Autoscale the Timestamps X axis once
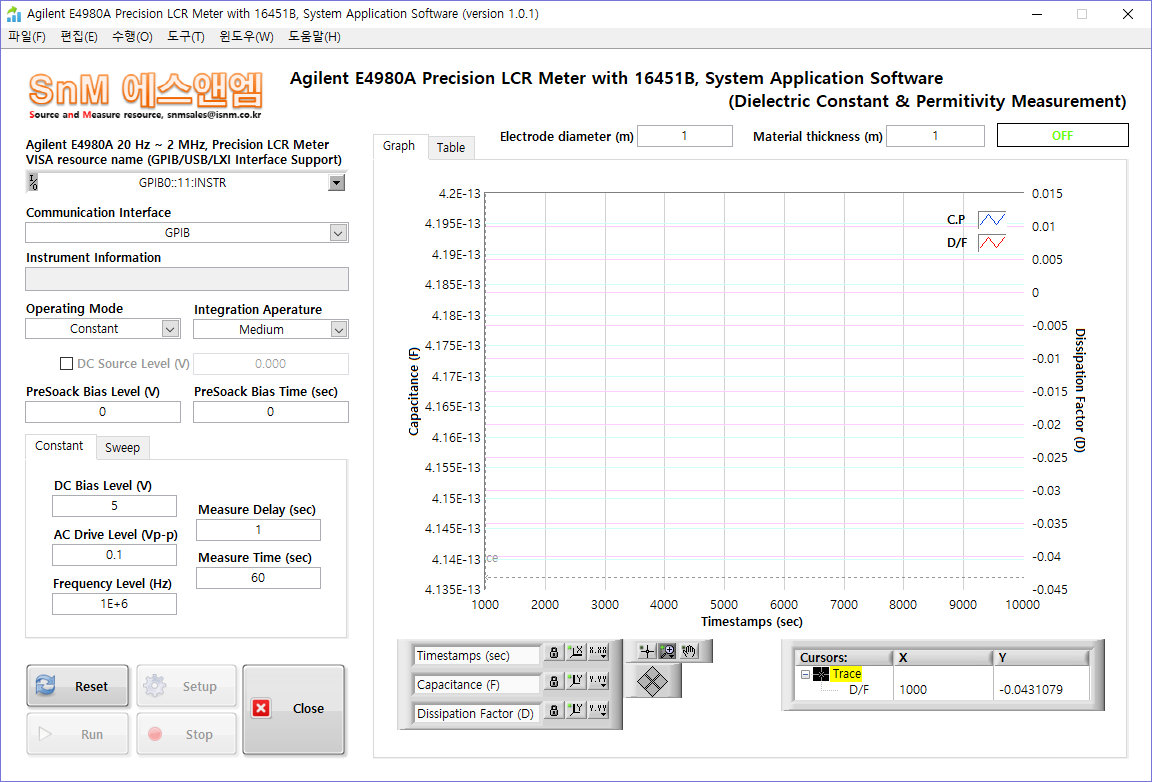1152x782 pixels. click(576, 653)
